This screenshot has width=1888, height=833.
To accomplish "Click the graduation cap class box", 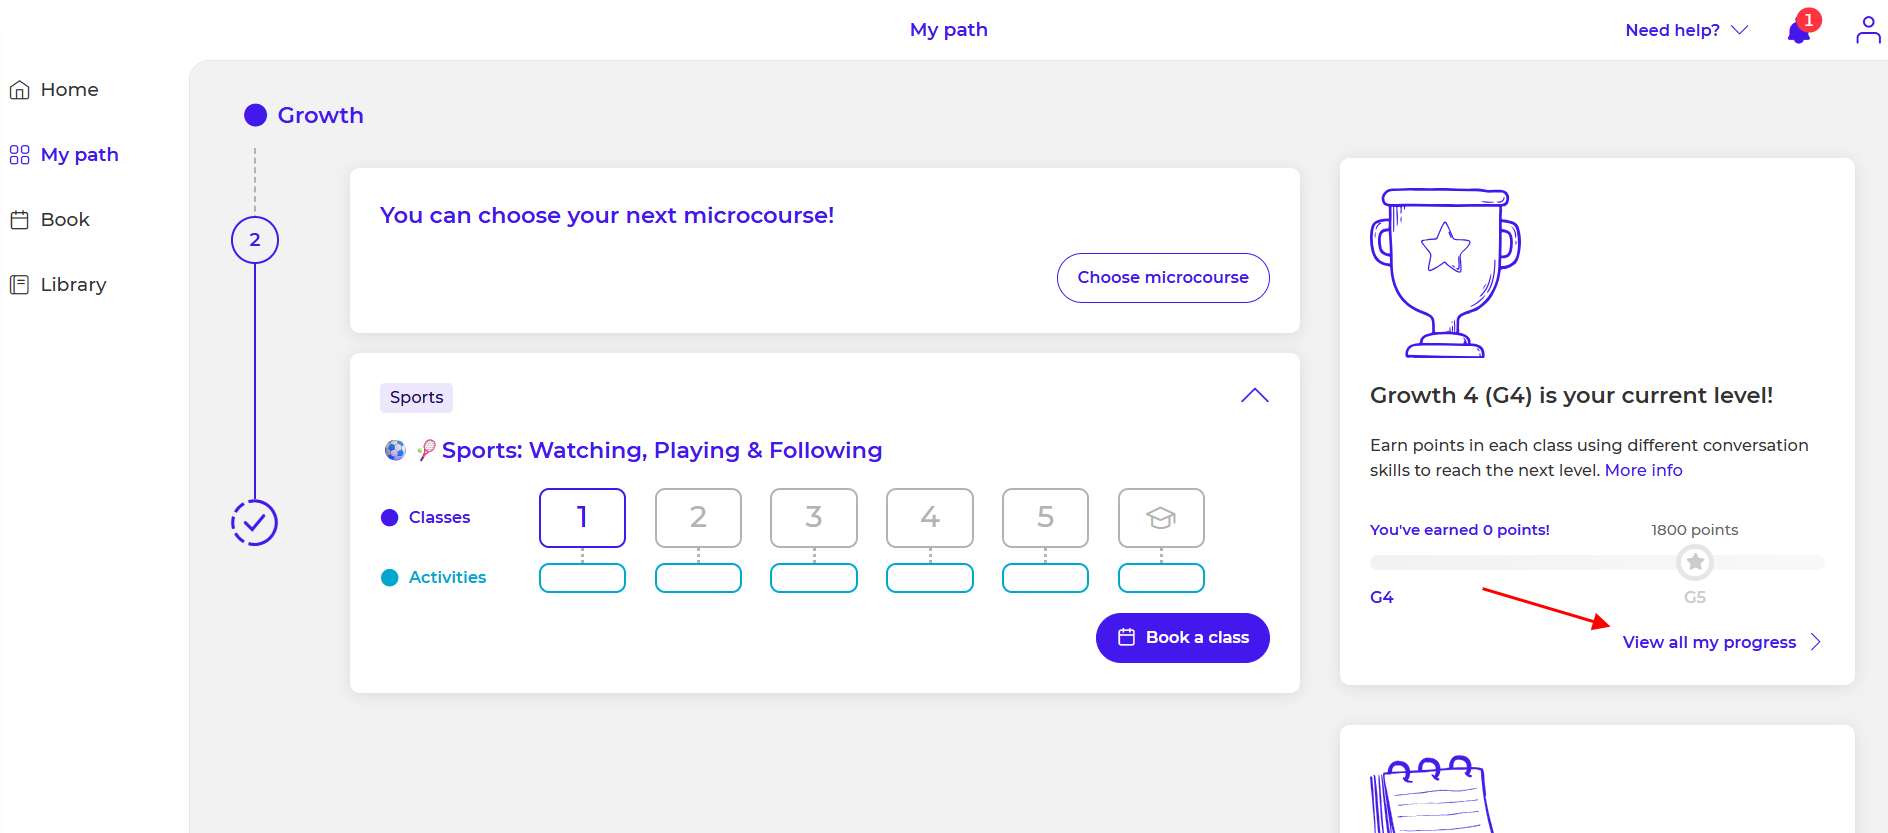I will tap(1160, 517).
